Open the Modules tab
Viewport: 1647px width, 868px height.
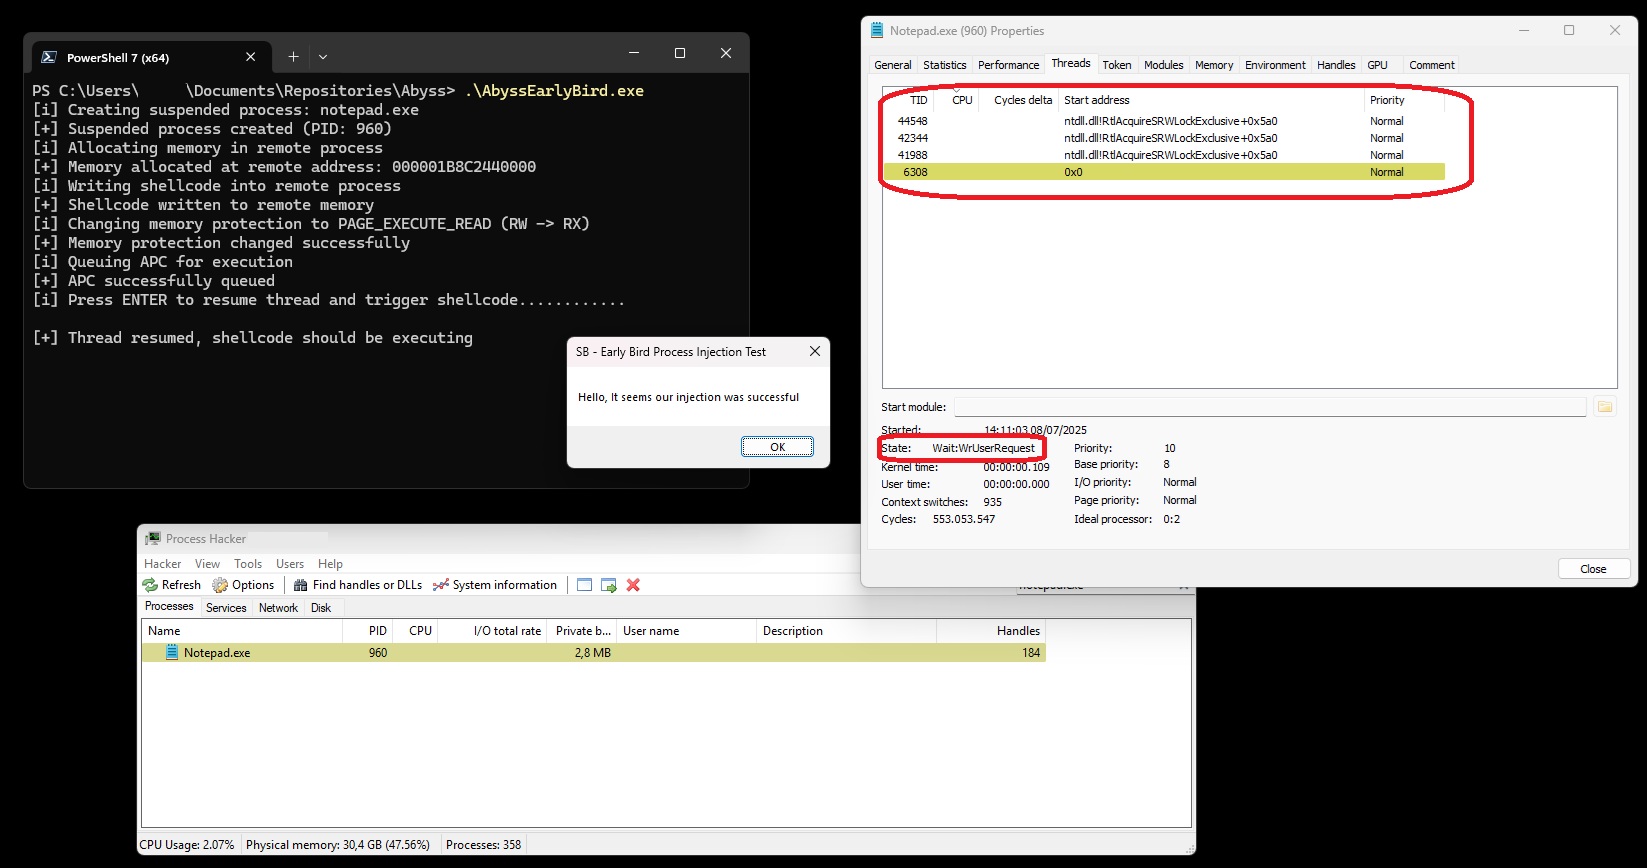point(1164,65)
